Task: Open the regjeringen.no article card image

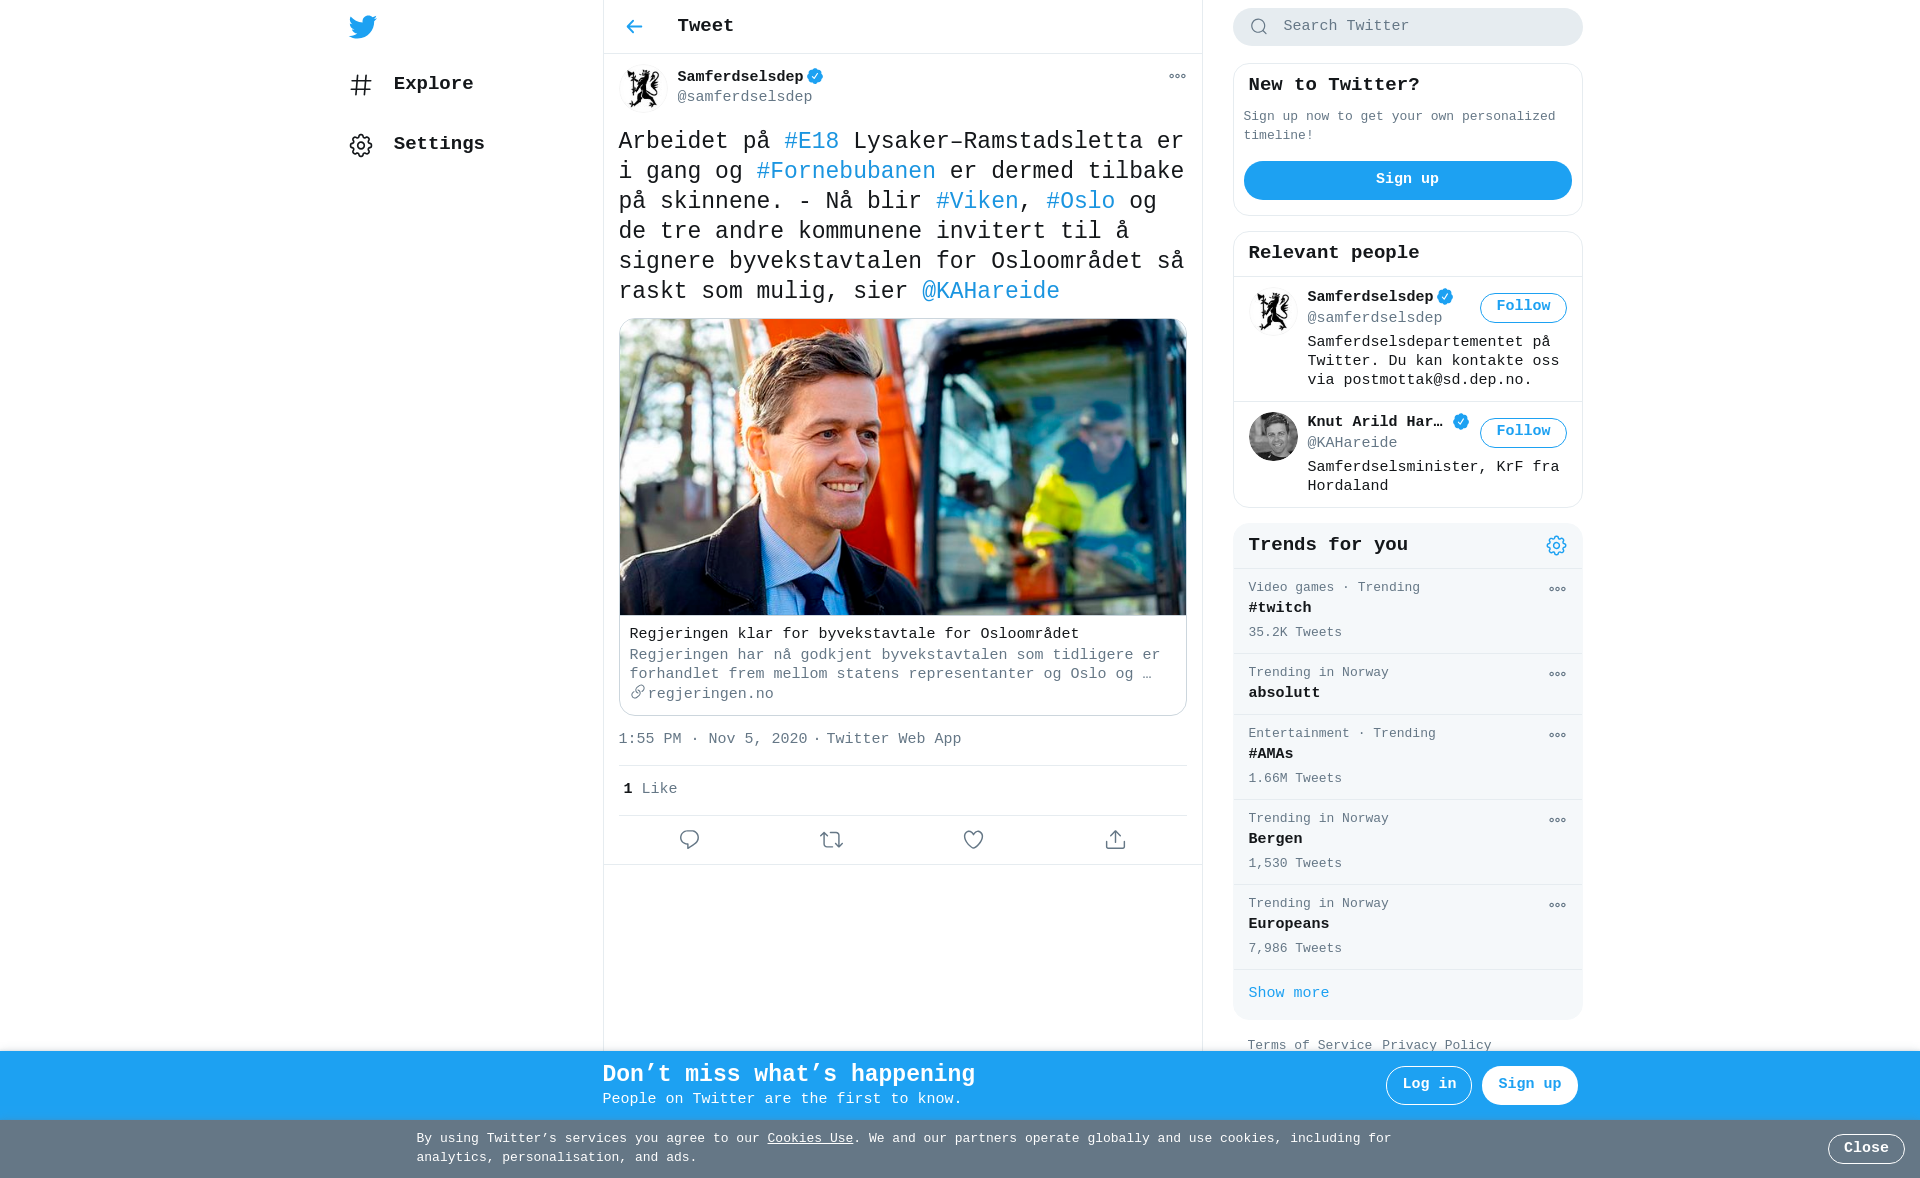Action: point(902,467)
